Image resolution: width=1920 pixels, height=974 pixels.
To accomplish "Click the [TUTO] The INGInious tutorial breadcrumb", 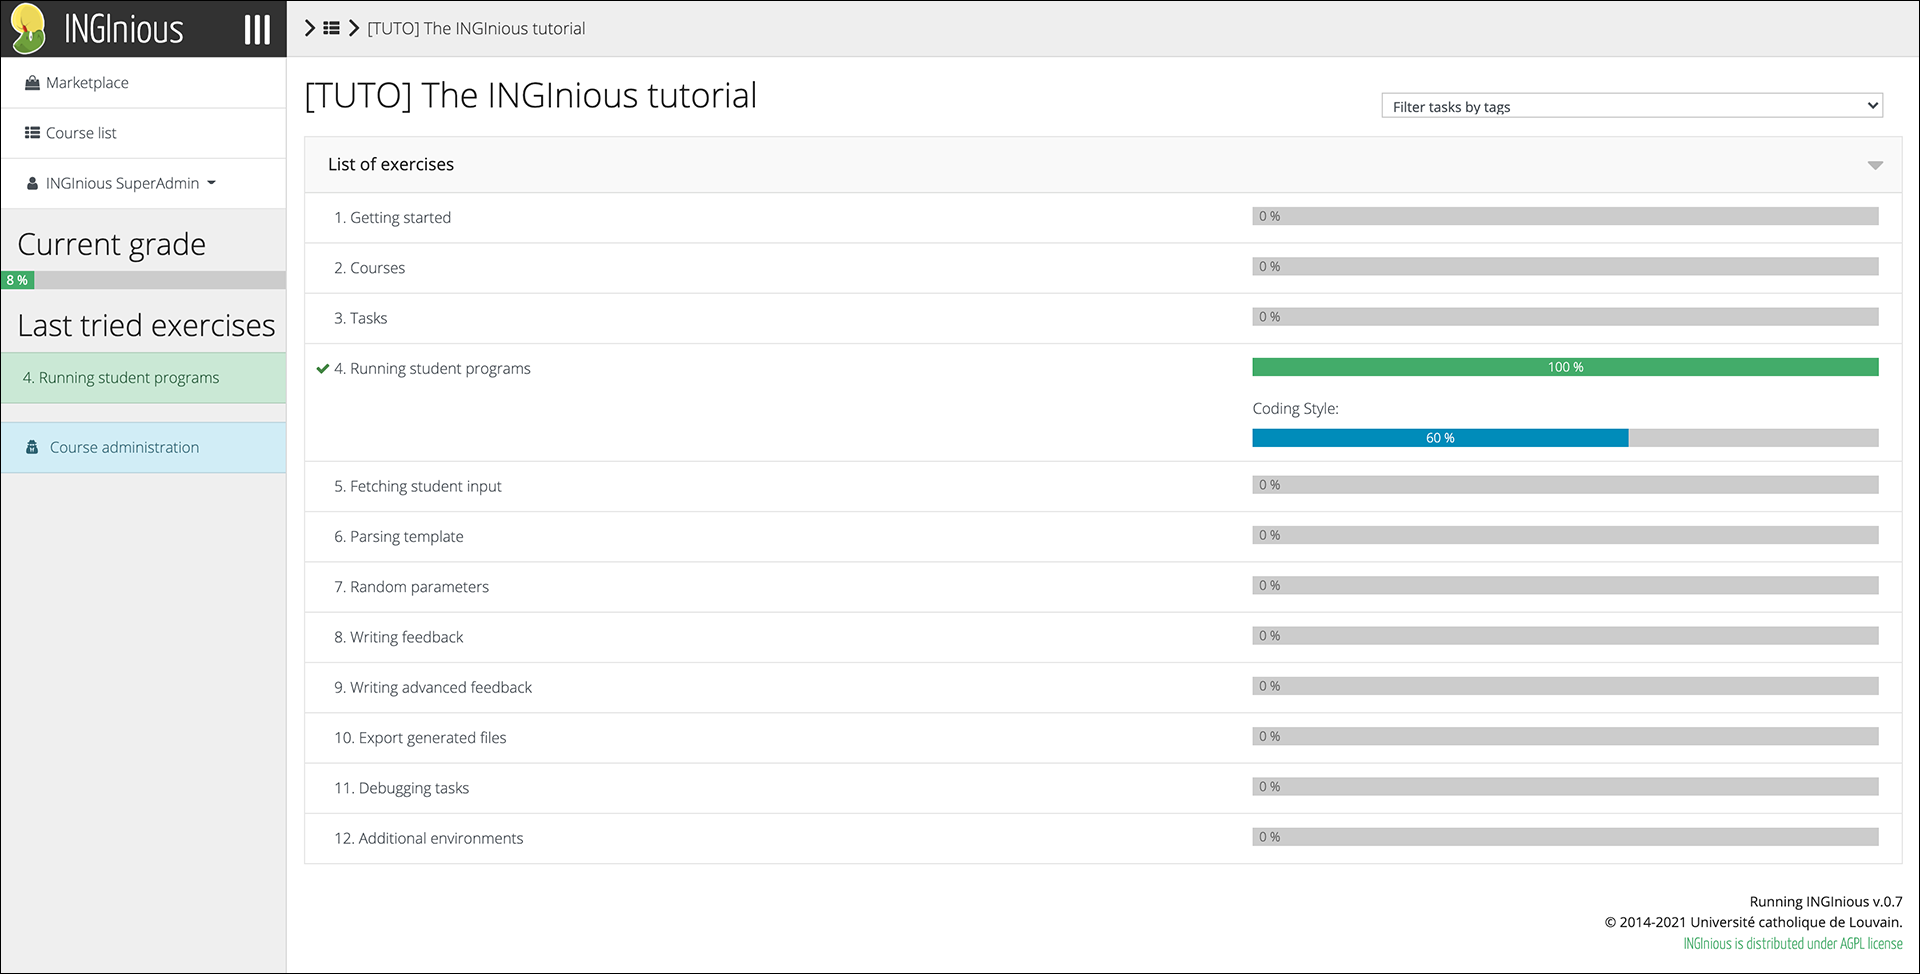I will [x=476, y=28].
